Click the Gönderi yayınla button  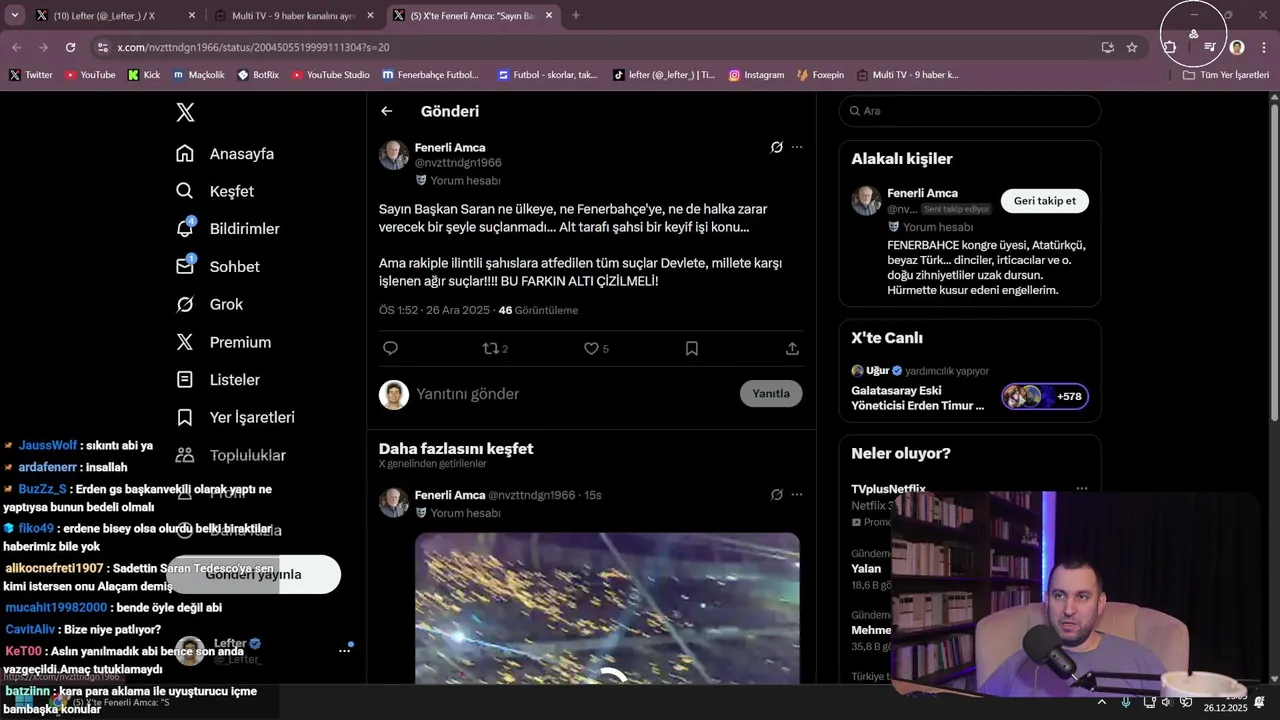[x=254, y=574]
